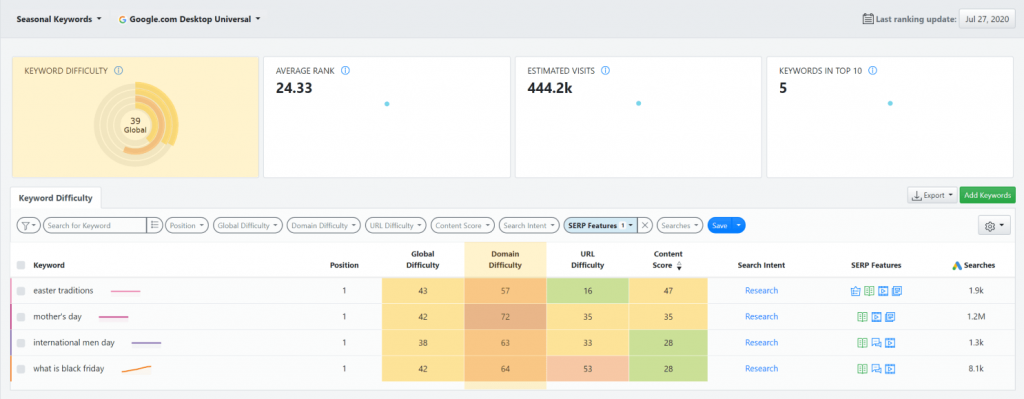
Task: Open the Seasonal Keywords dropdown
Action: click(x=59, y=19)
